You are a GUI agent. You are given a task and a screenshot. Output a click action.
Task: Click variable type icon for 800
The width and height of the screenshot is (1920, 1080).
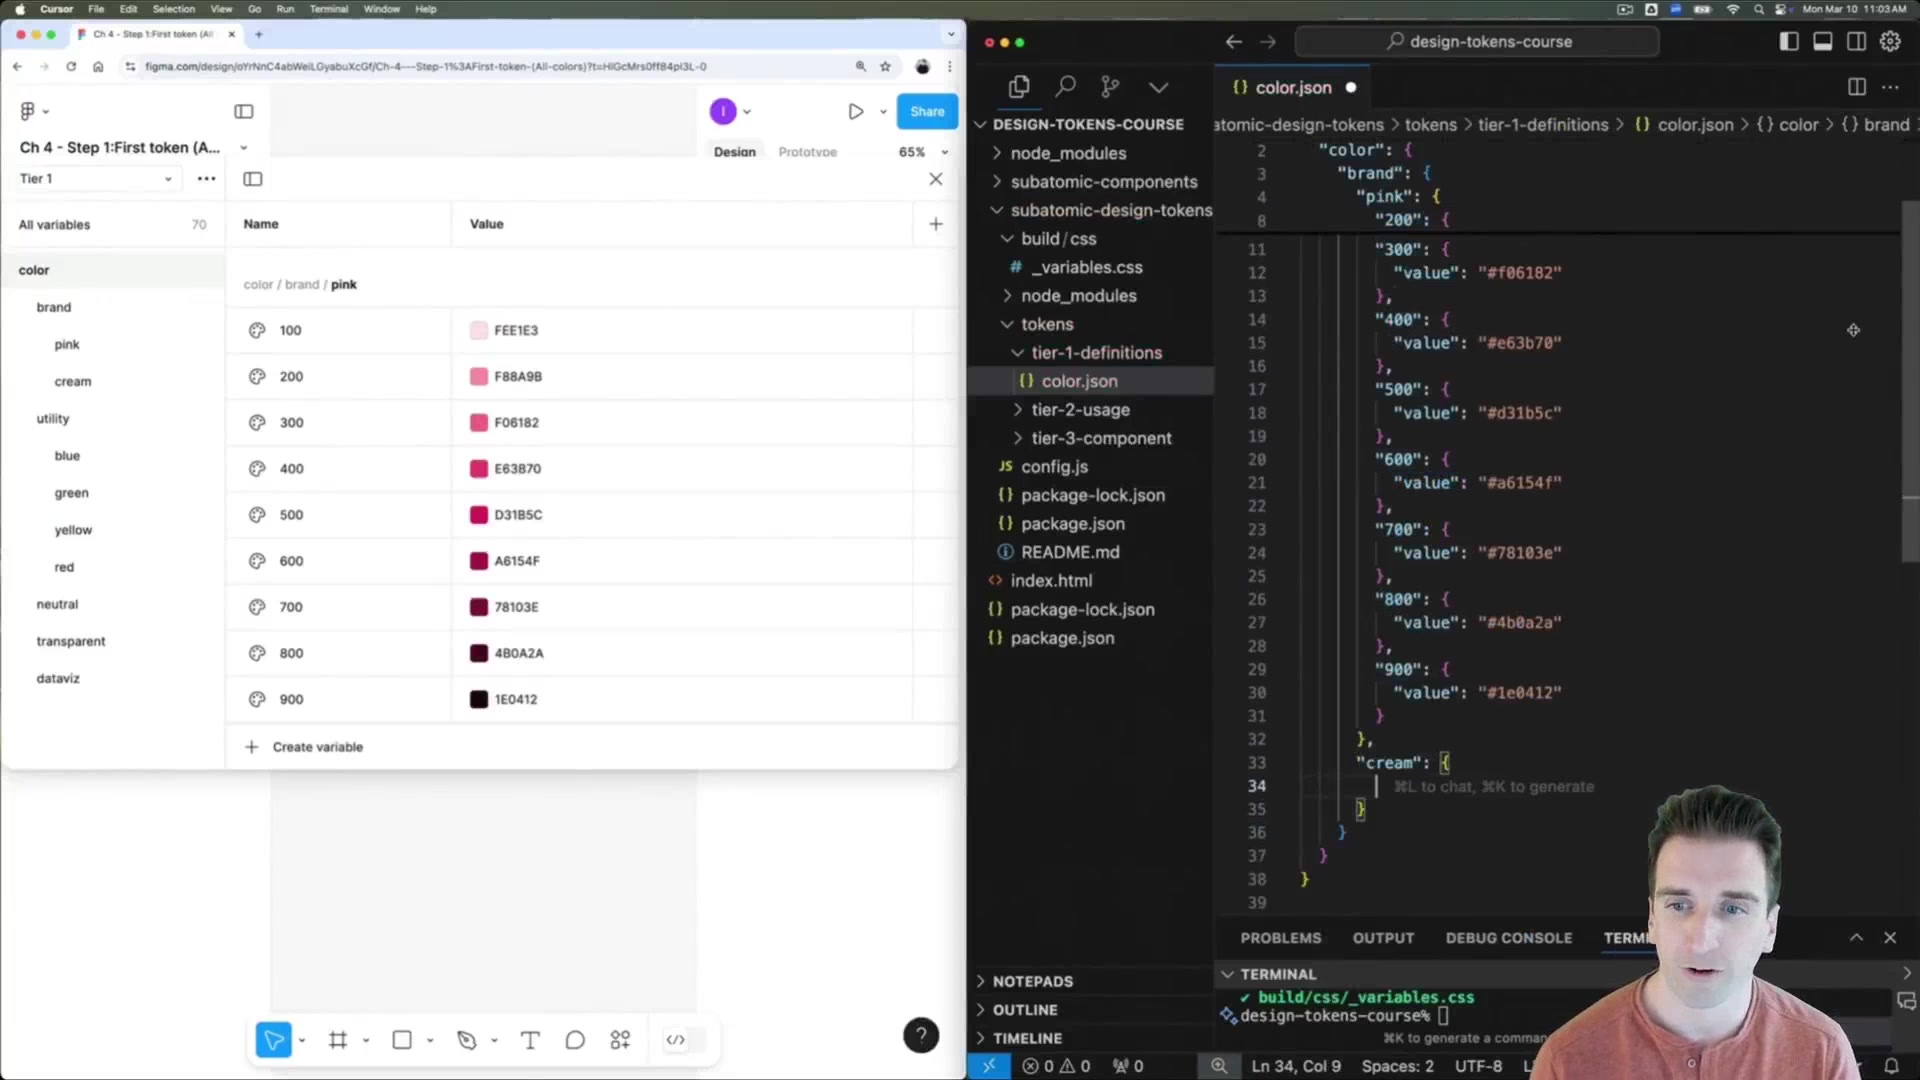[x=257, y=653]
